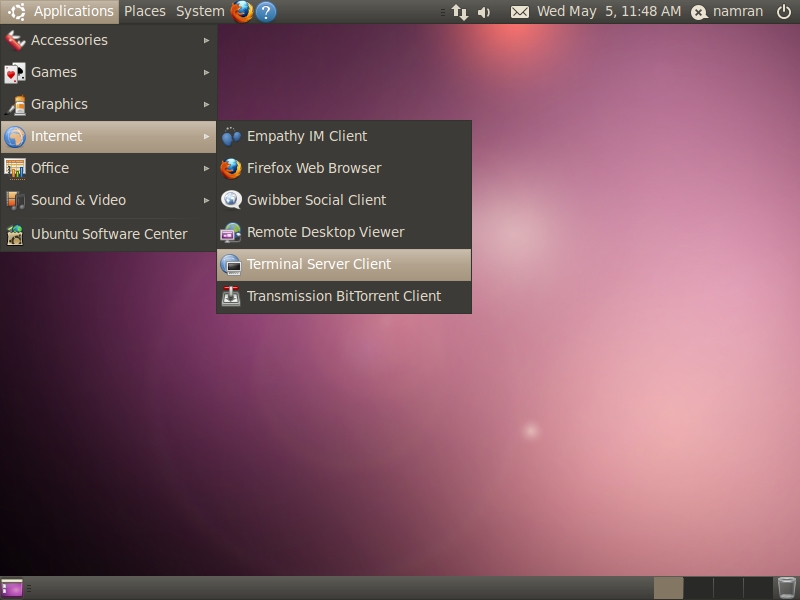Open the help question mark icon
Screen dimensions: 800x600
pyautogui.click(x=266, y=12)
